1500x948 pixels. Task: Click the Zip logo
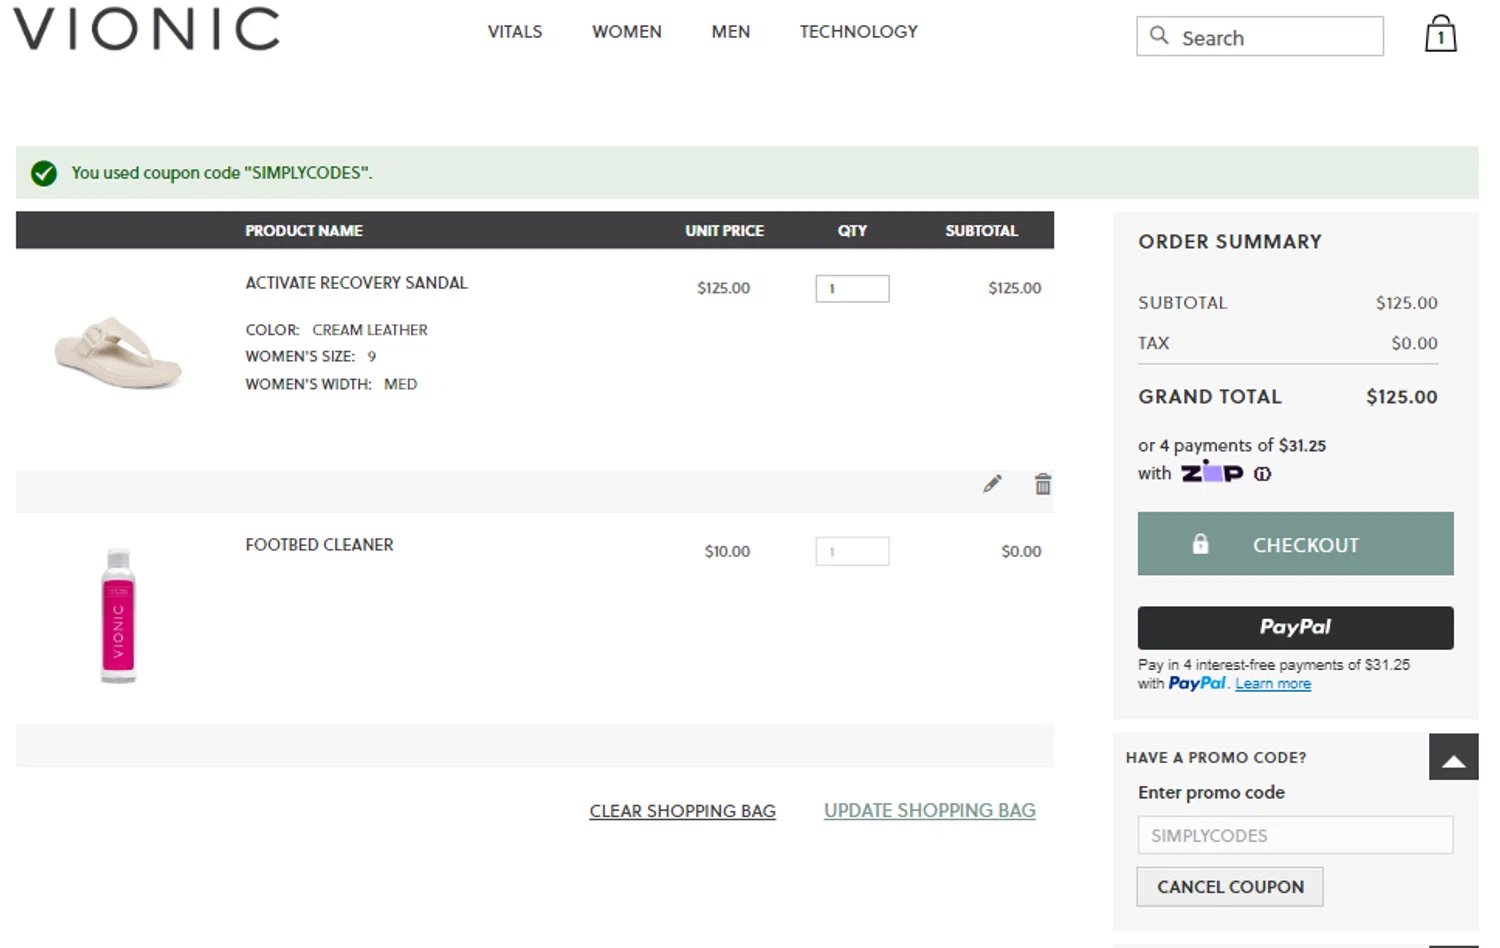[x=1212, y=472]
